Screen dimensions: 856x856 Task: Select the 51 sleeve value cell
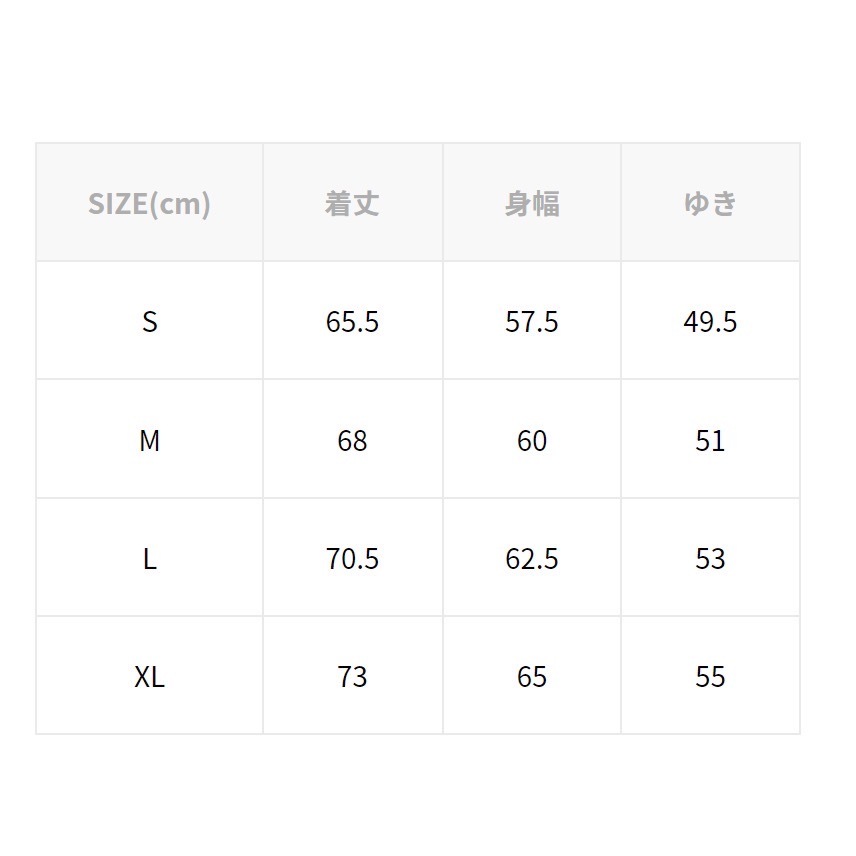710,441
